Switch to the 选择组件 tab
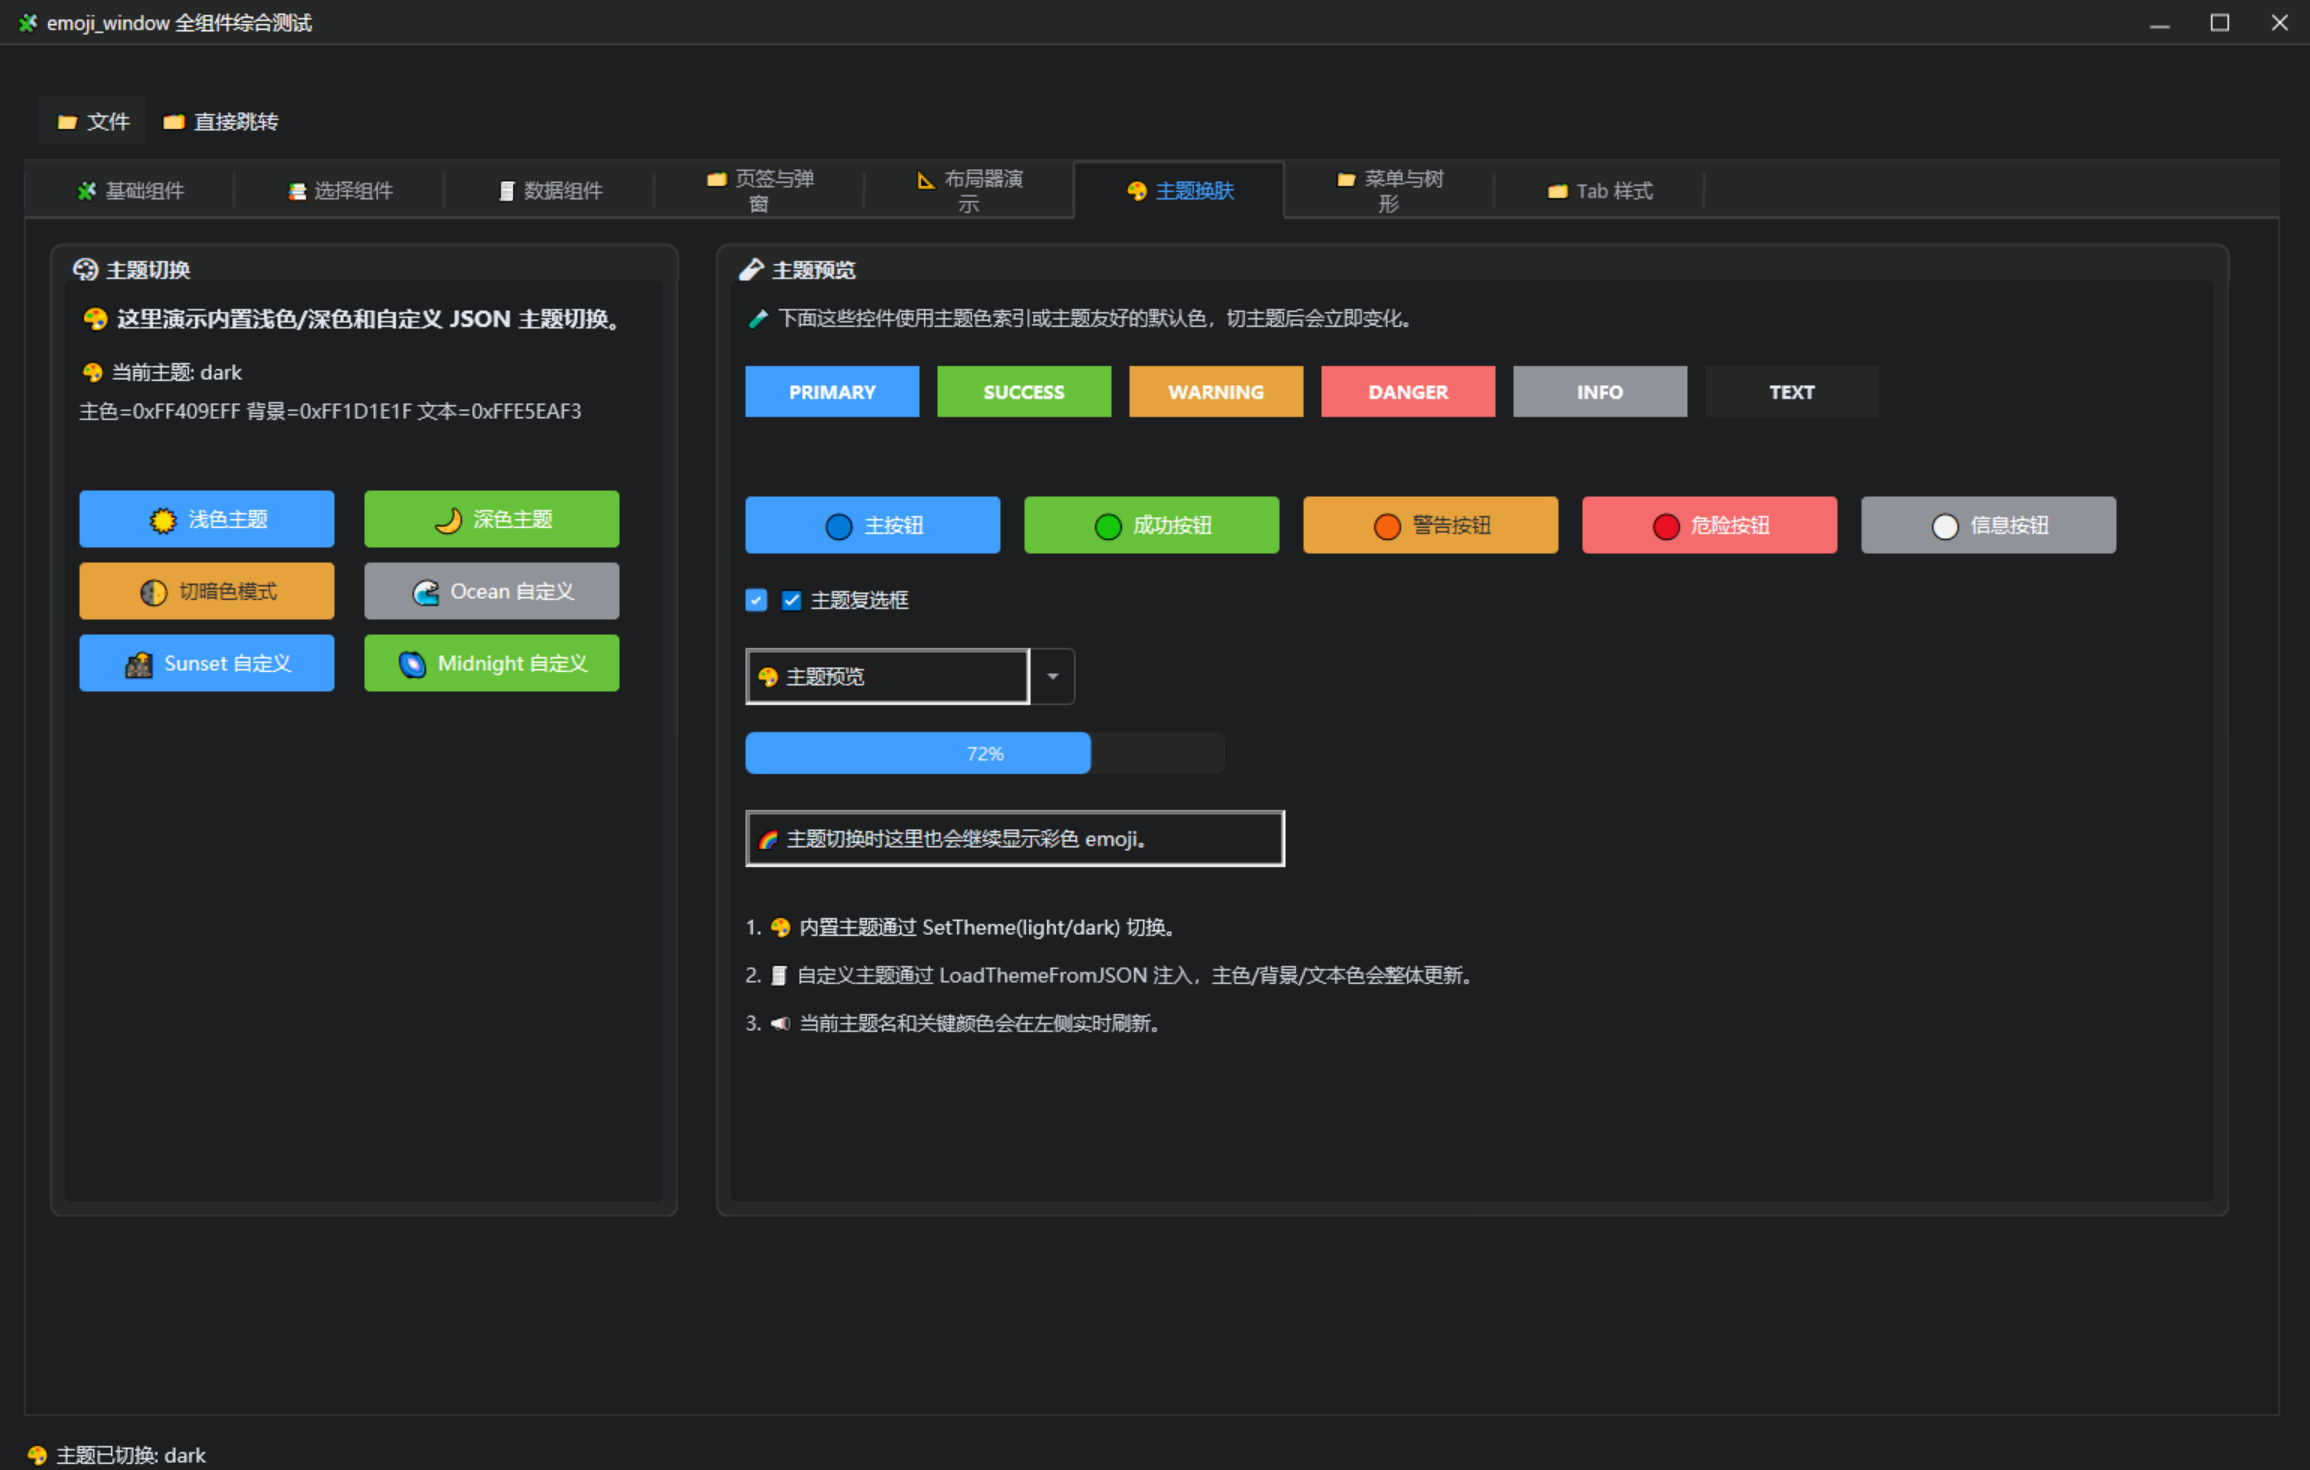This screenshot has width=2310, height=1470. [340, 191]
